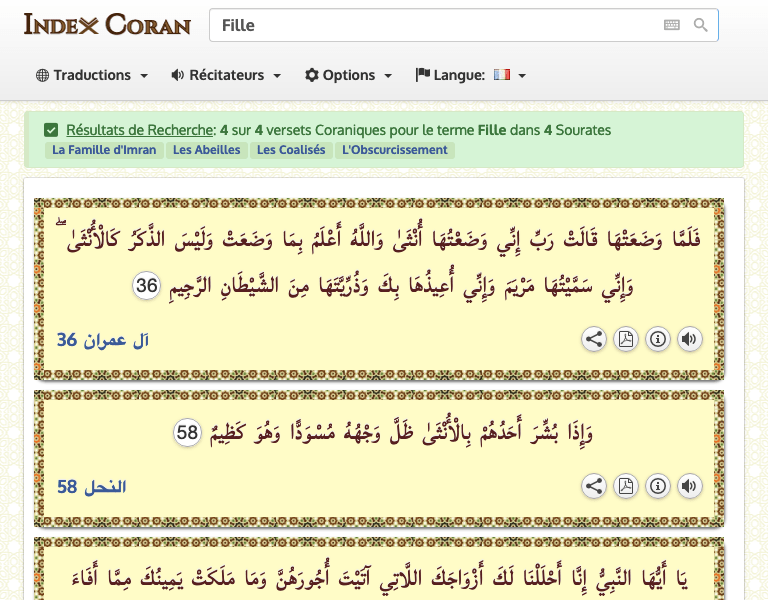Open the virtual keyboard icon in search box
The image size is (768, 600).
click(x=672, y=25)
